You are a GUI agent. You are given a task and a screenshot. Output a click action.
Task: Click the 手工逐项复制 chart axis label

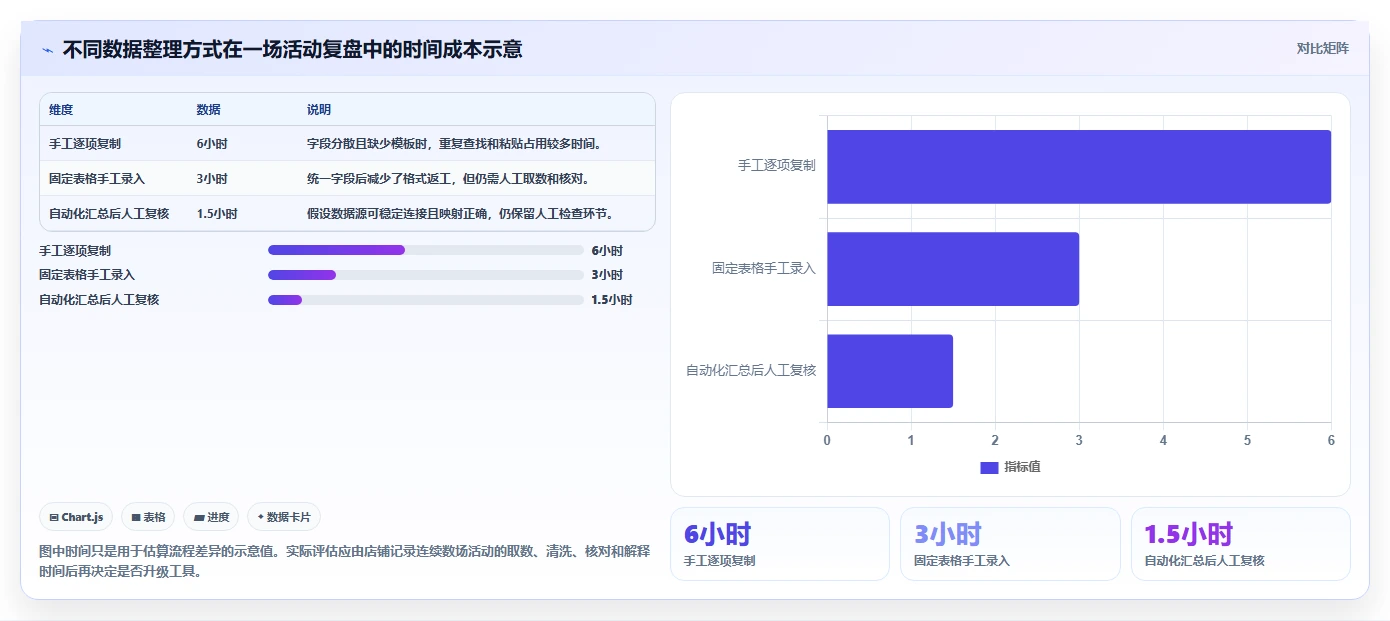(777, 166)
